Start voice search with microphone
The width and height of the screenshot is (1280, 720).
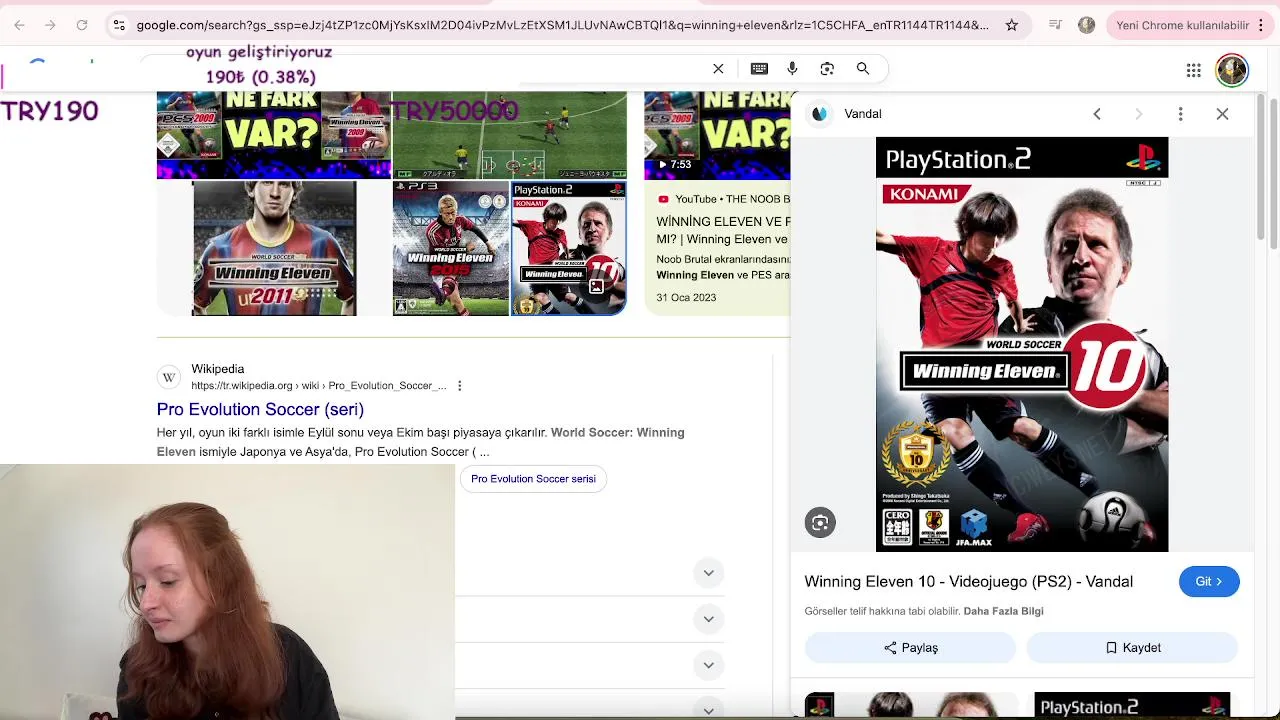pos(792,69)
